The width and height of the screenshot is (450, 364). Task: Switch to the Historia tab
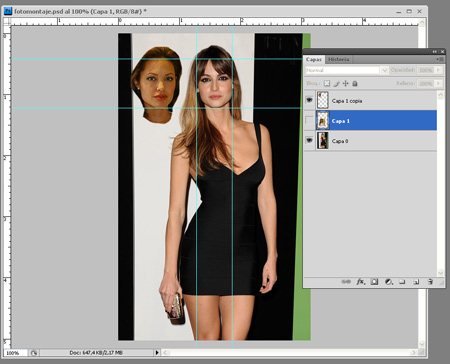click(339, 59)
